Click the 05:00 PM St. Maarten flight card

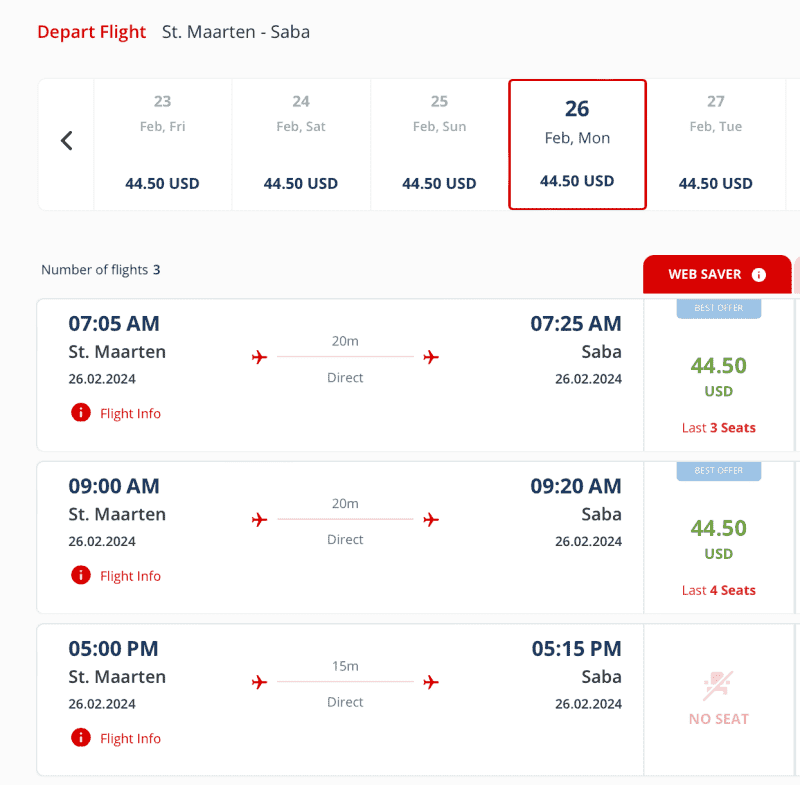point(340,700)
